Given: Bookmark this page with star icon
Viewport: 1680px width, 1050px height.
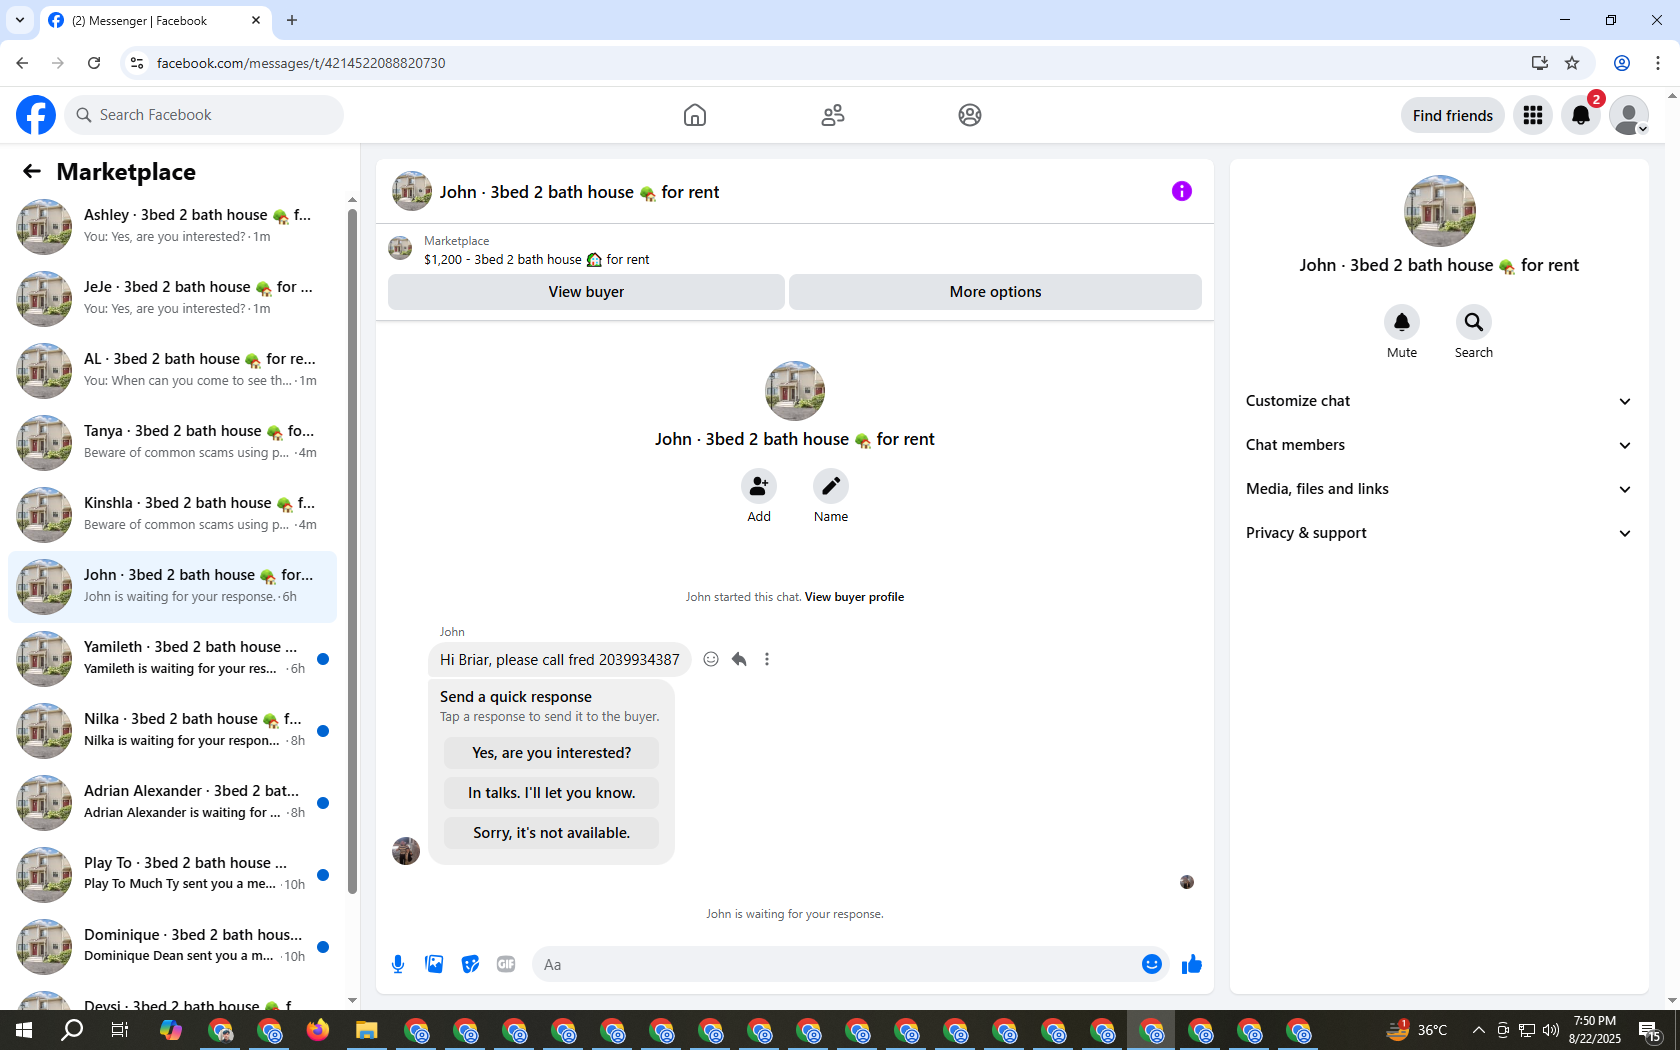Looking at the screenshot, I should coord(1572,63).
